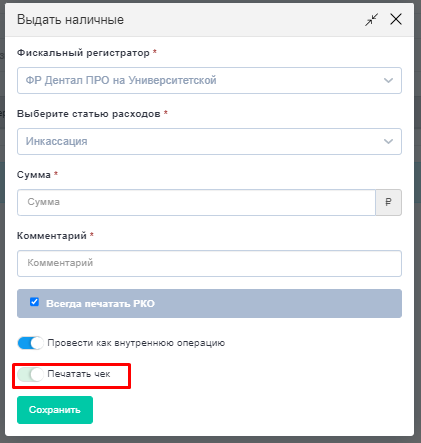Click the ruble currency symbol addon

click(x=388, y=202)
